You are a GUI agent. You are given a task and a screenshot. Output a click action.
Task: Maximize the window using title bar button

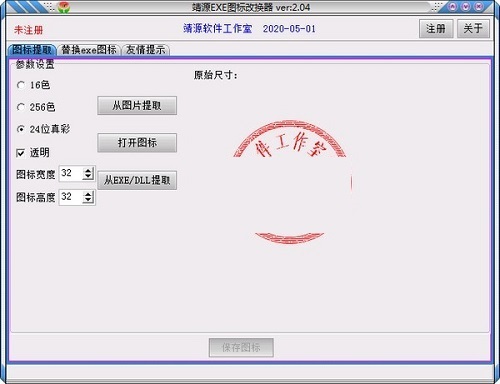[x=466, y=6]
